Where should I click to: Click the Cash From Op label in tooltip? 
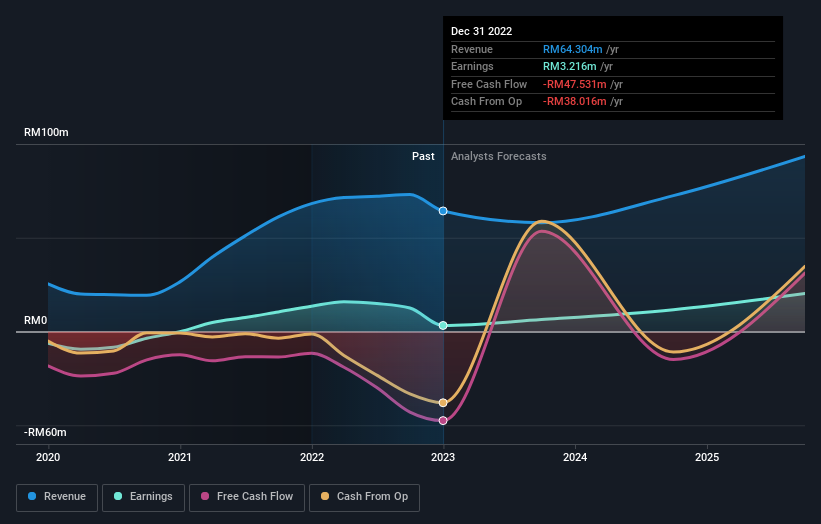[x=486, y=102]
